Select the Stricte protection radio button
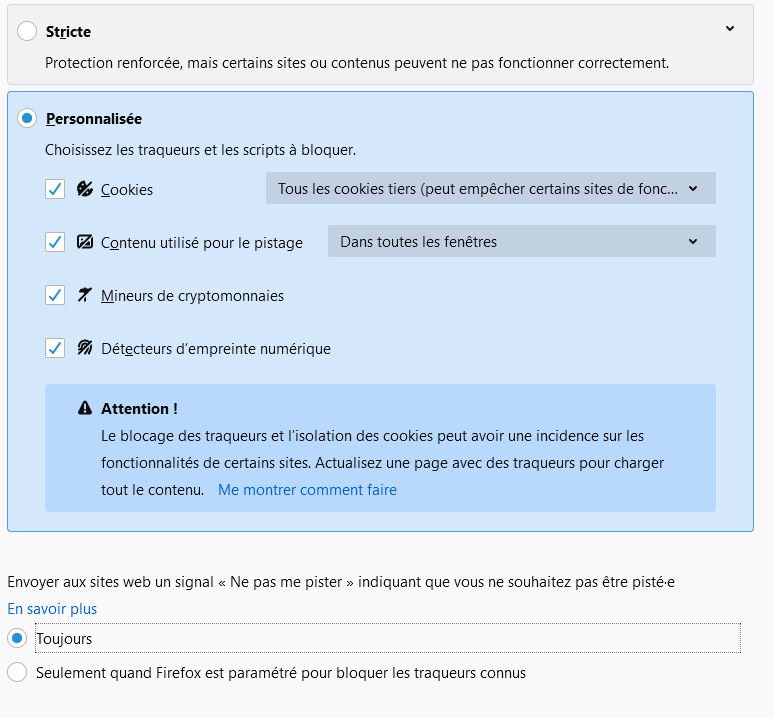Screen dimensions: 774x718 point(27,32)
